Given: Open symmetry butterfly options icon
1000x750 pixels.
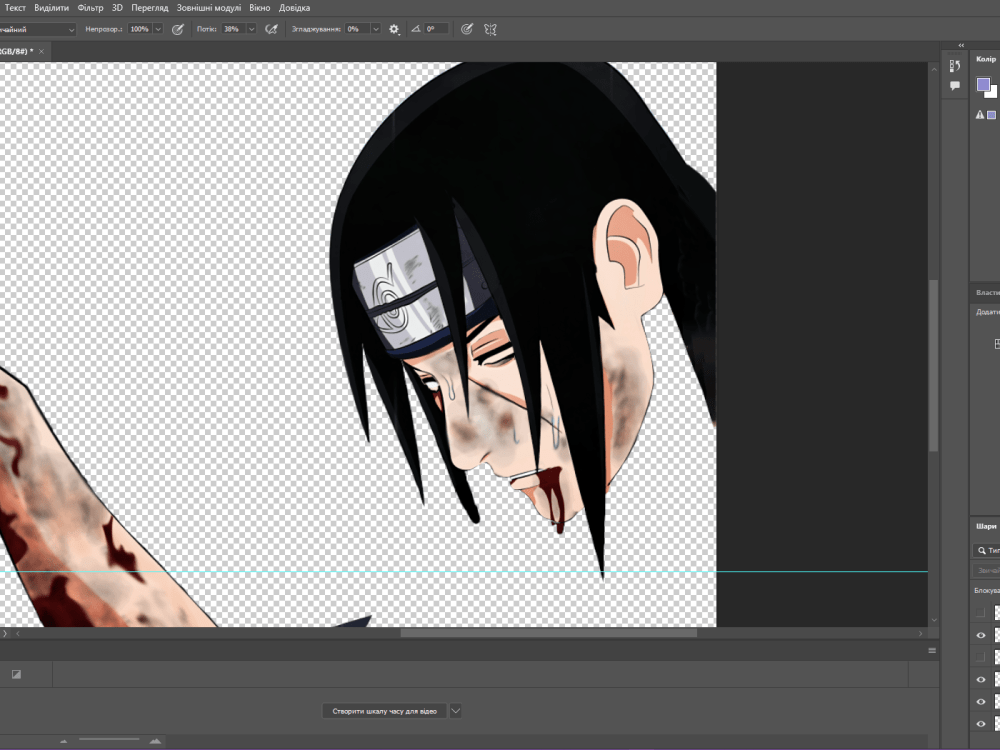Looking at the screenshot, I should [490, 29].
